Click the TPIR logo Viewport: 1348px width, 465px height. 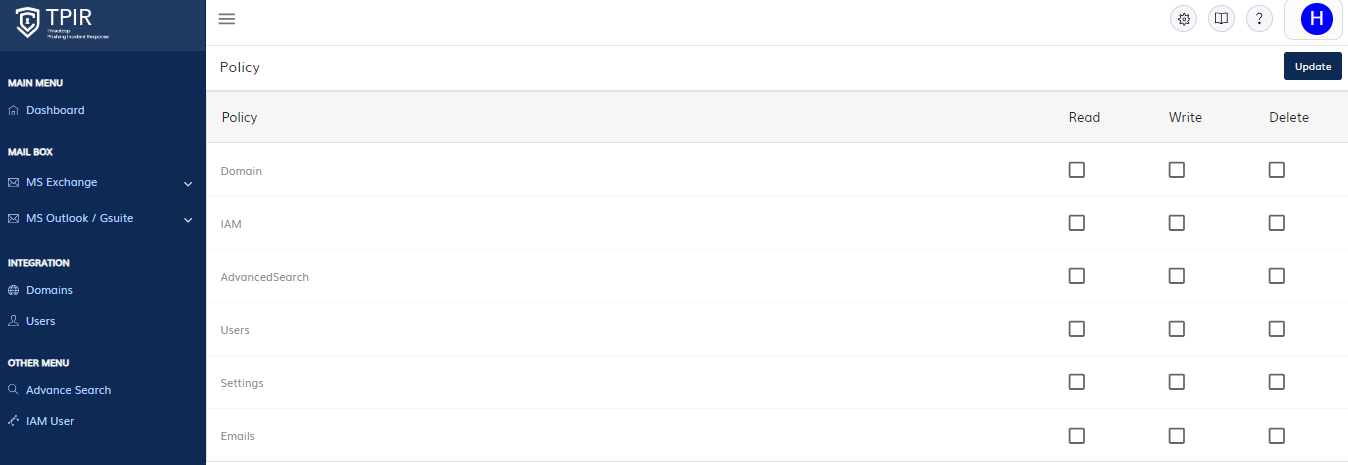tap(63, 22)
